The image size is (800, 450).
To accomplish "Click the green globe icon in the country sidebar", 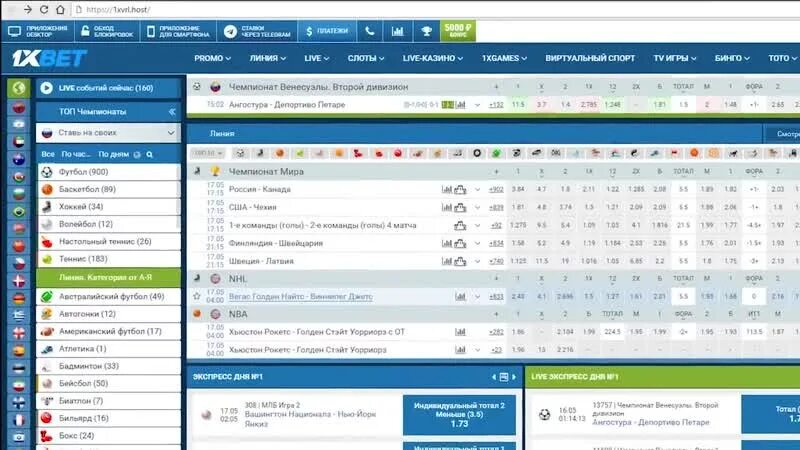I will click(x=18, y=88).
